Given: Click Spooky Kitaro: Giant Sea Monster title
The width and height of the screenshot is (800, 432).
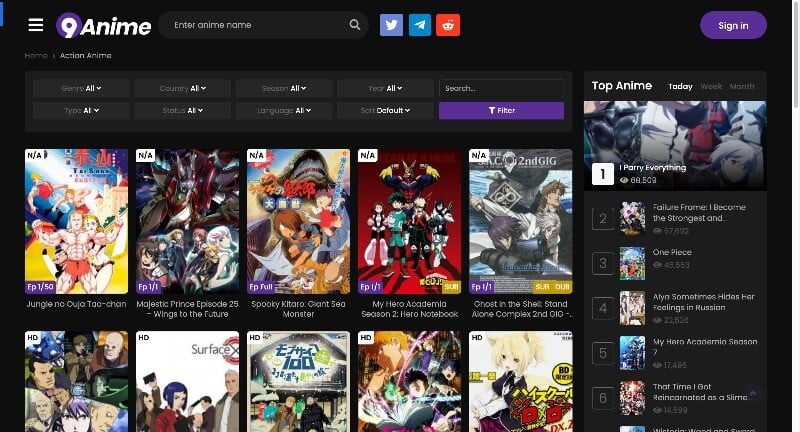Looking at the screenshot, I should [298, 309].
